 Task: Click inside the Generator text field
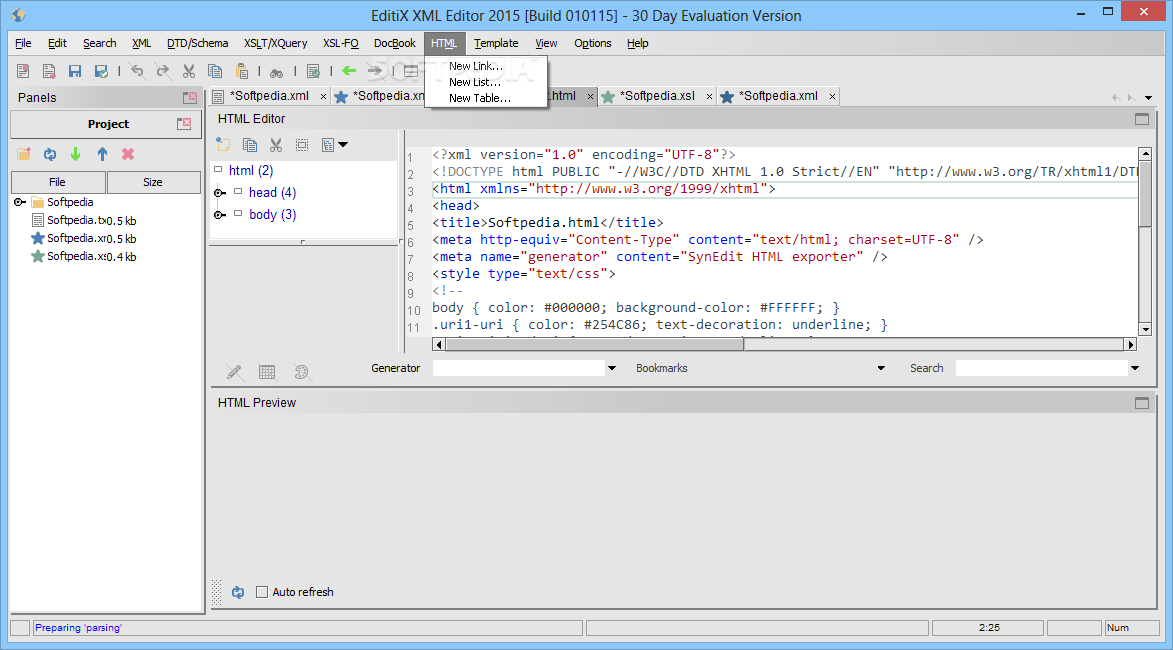tap(518, 368)
